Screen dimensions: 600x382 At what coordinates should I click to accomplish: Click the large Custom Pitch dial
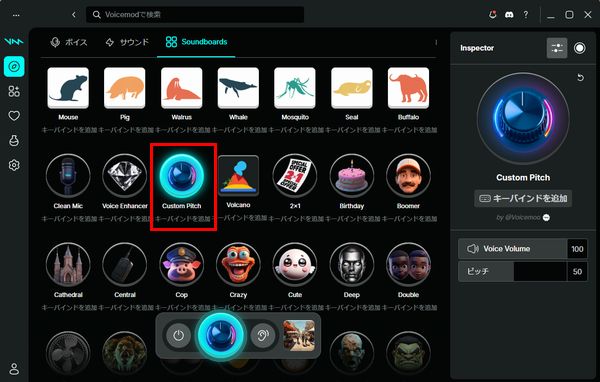[x=523, y=119]
